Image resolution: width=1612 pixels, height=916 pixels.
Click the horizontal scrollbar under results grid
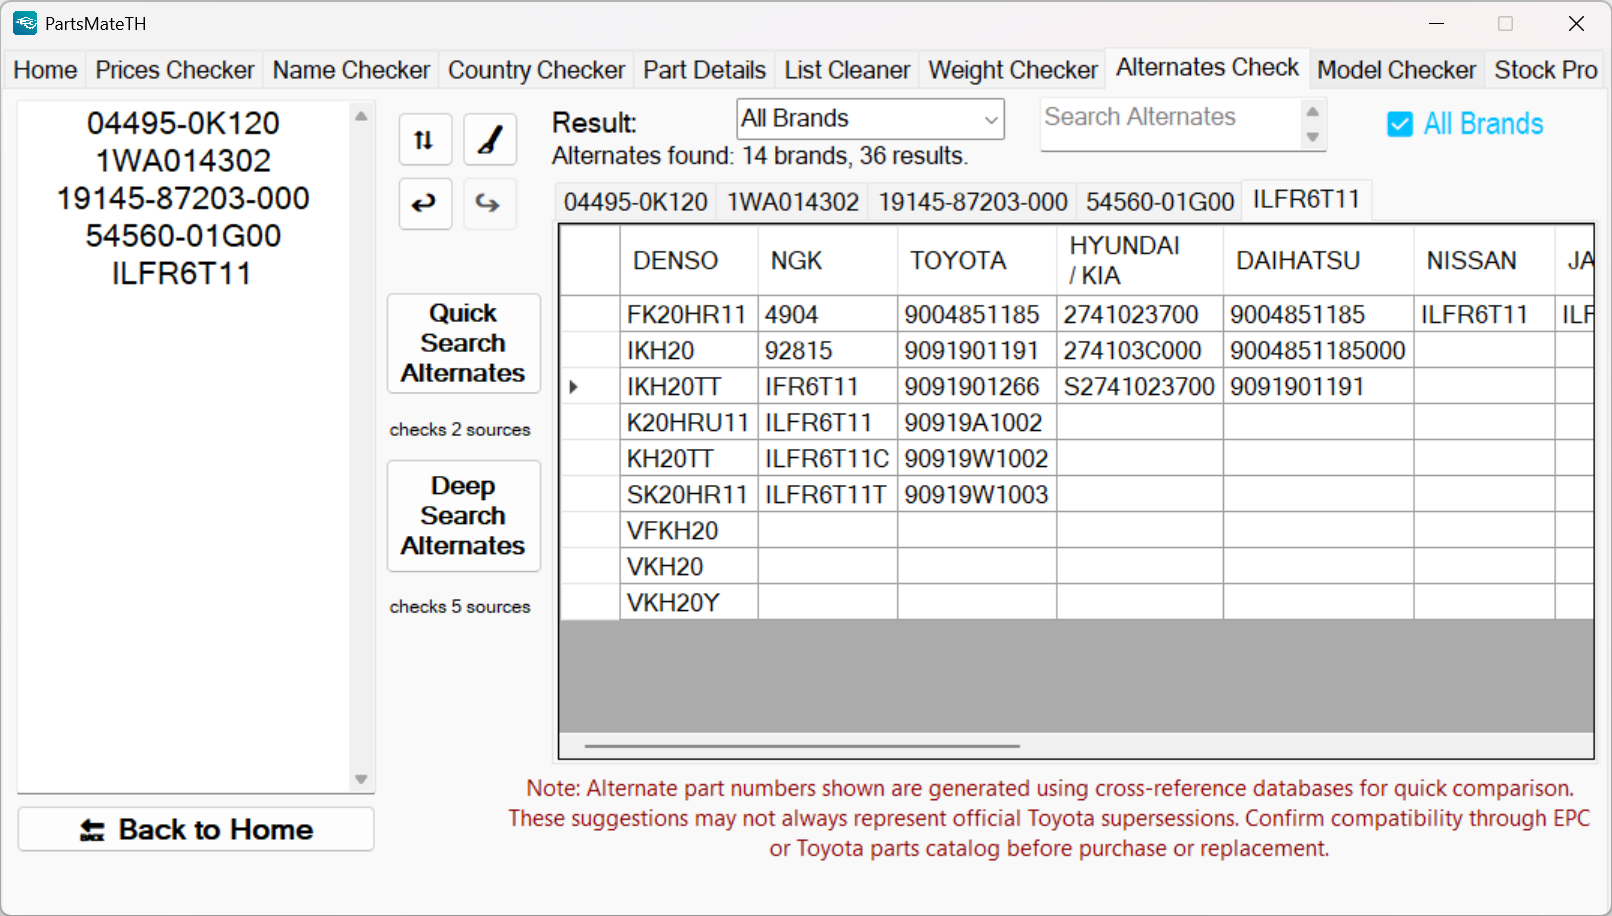(802, 746)
